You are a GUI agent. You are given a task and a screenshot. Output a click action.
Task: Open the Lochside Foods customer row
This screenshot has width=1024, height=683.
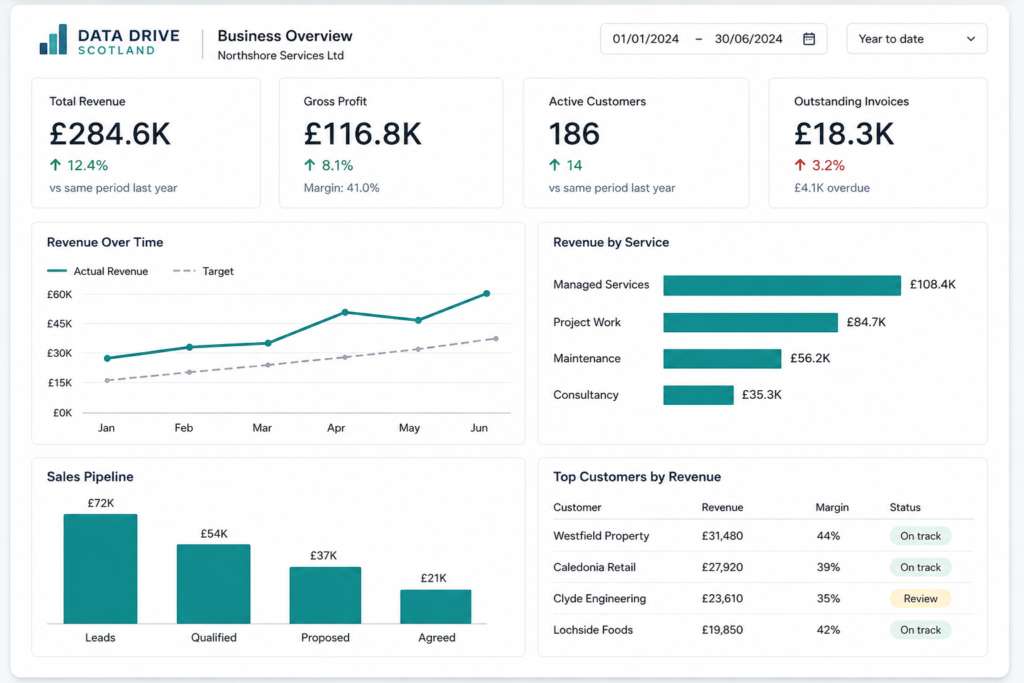763,630
